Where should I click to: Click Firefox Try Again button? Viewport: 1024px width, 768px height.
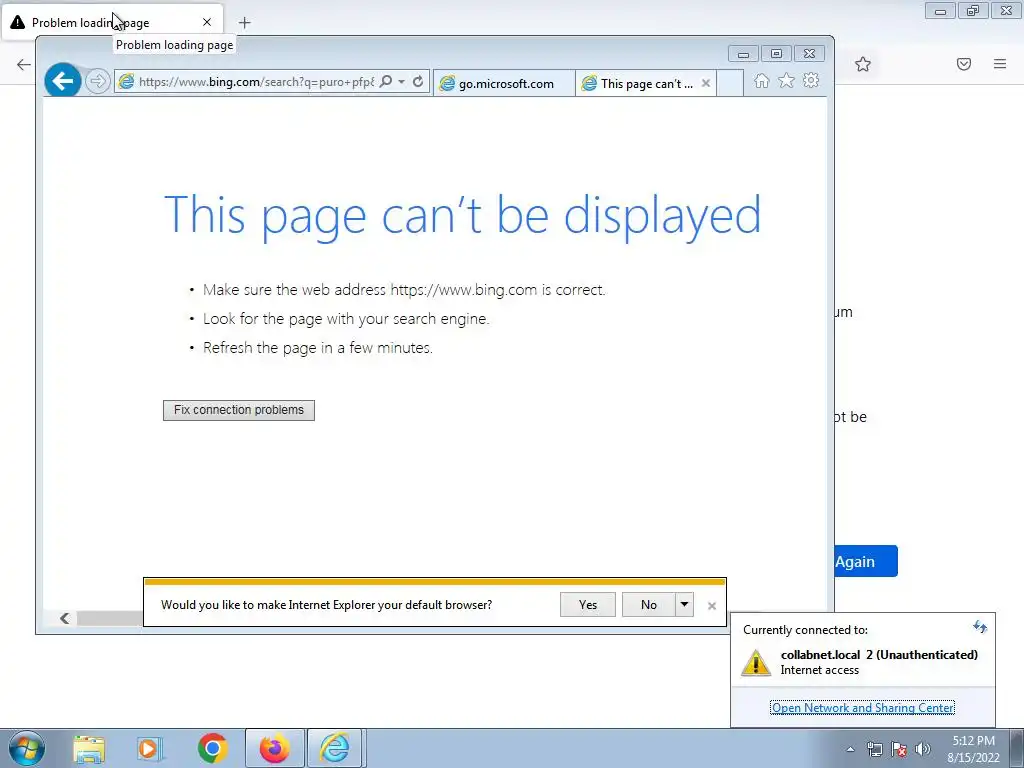click(x=866, y=562)
